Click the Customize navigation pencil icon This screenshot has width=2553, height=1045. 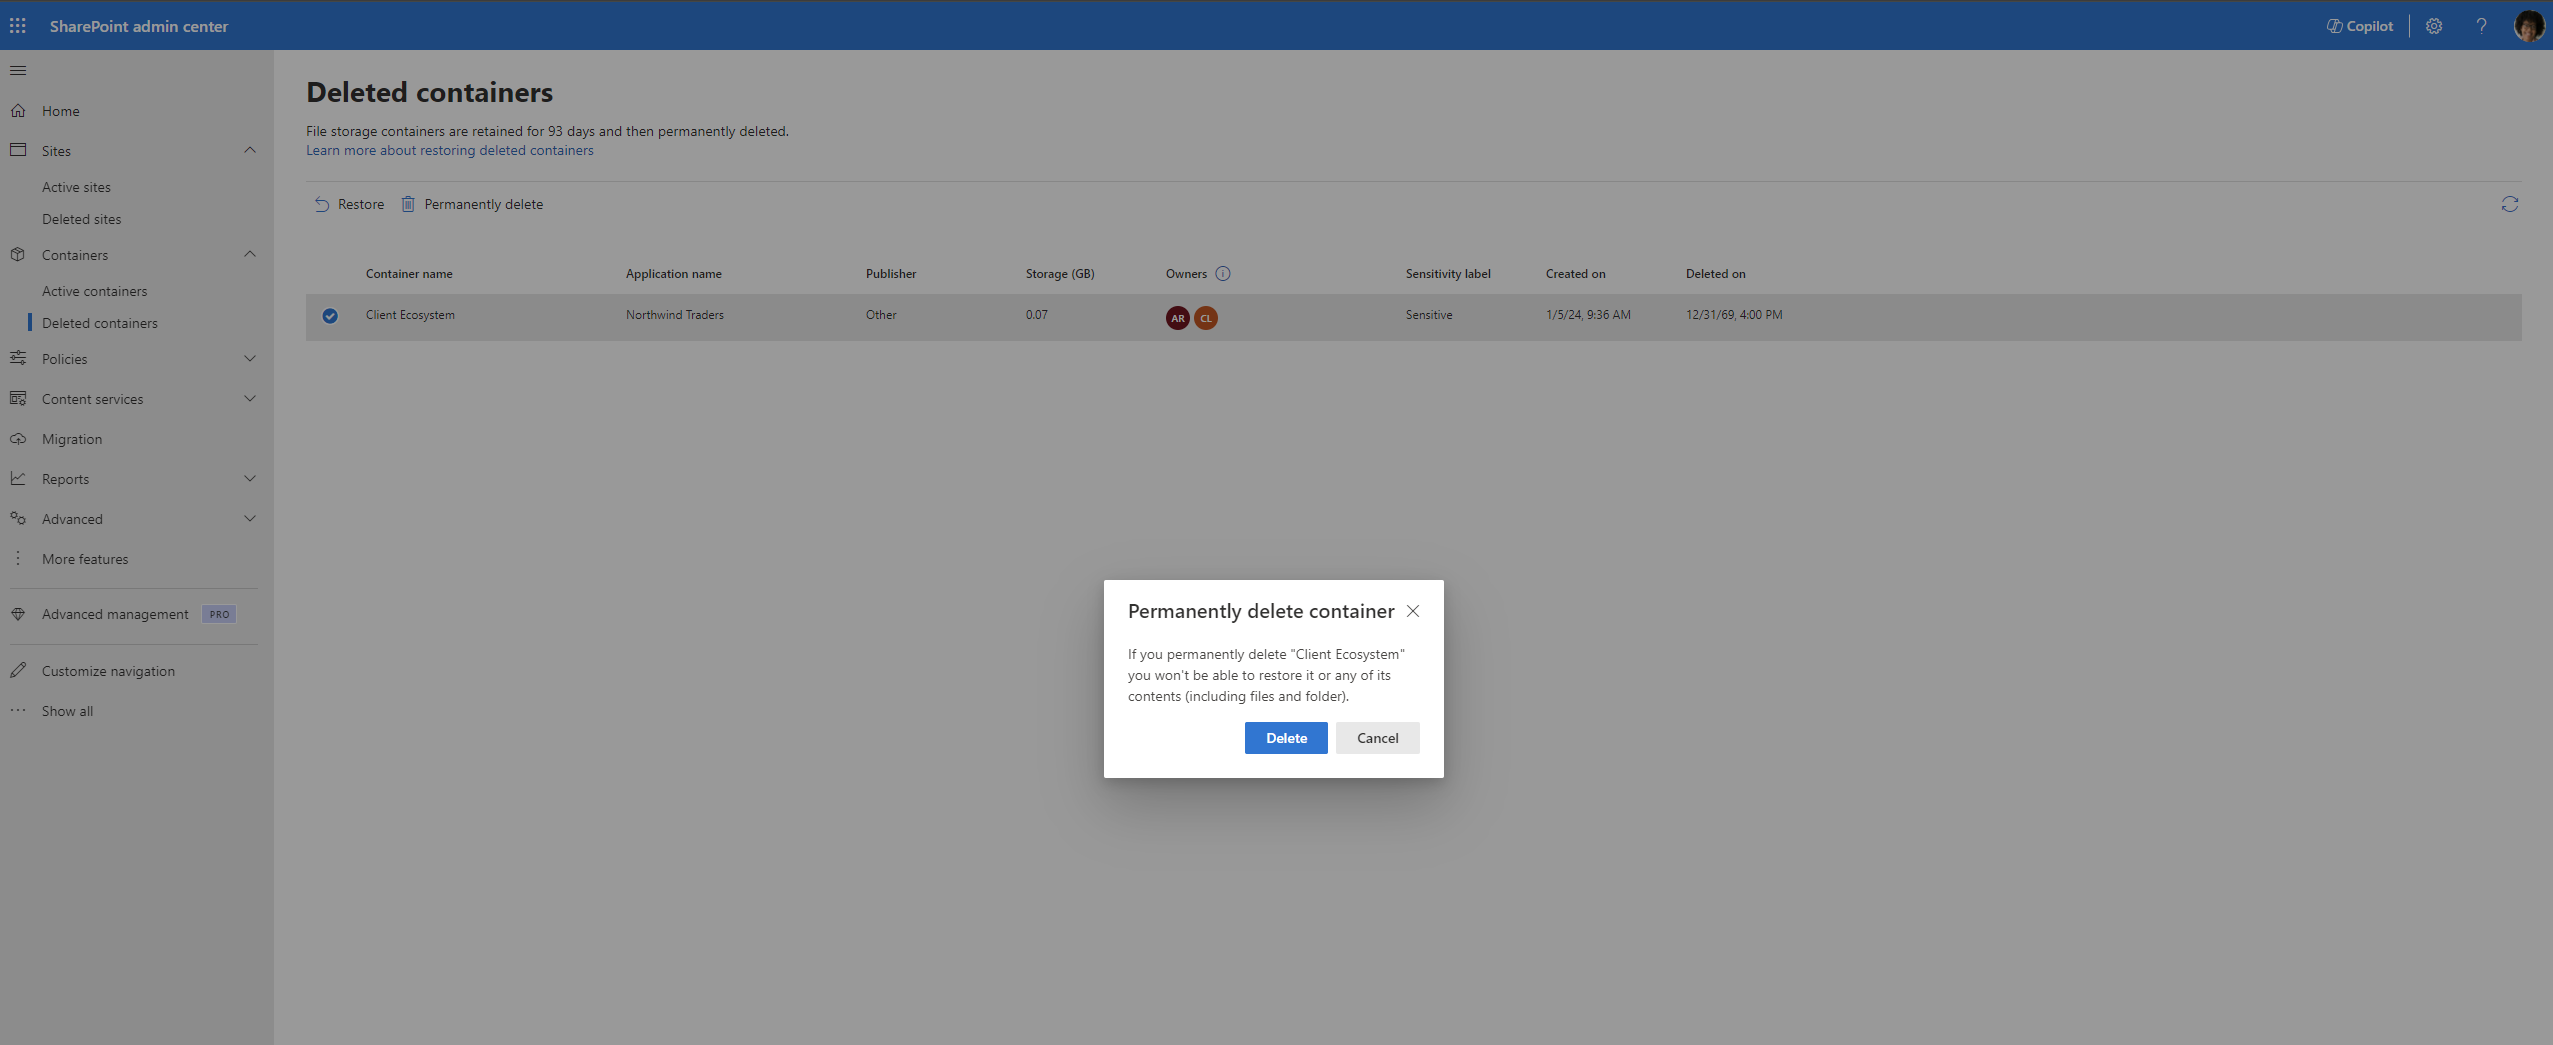point(18,670)
